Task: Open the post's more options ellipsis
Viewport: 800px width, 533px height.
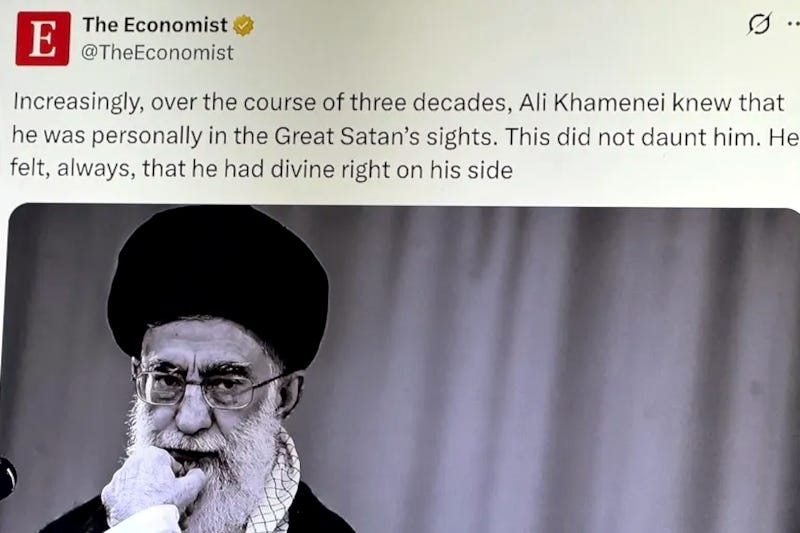Action: (793, 23)
